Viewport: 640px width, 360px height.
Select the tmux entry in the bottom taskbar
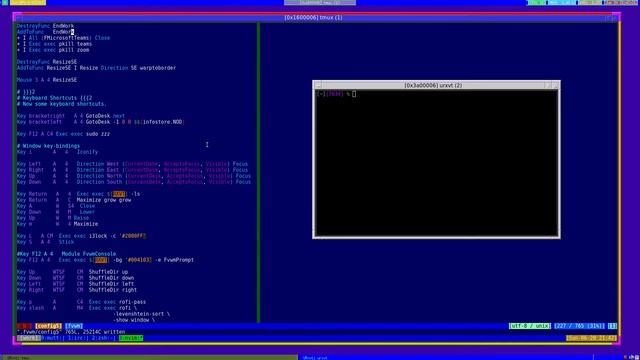point(149,358)
